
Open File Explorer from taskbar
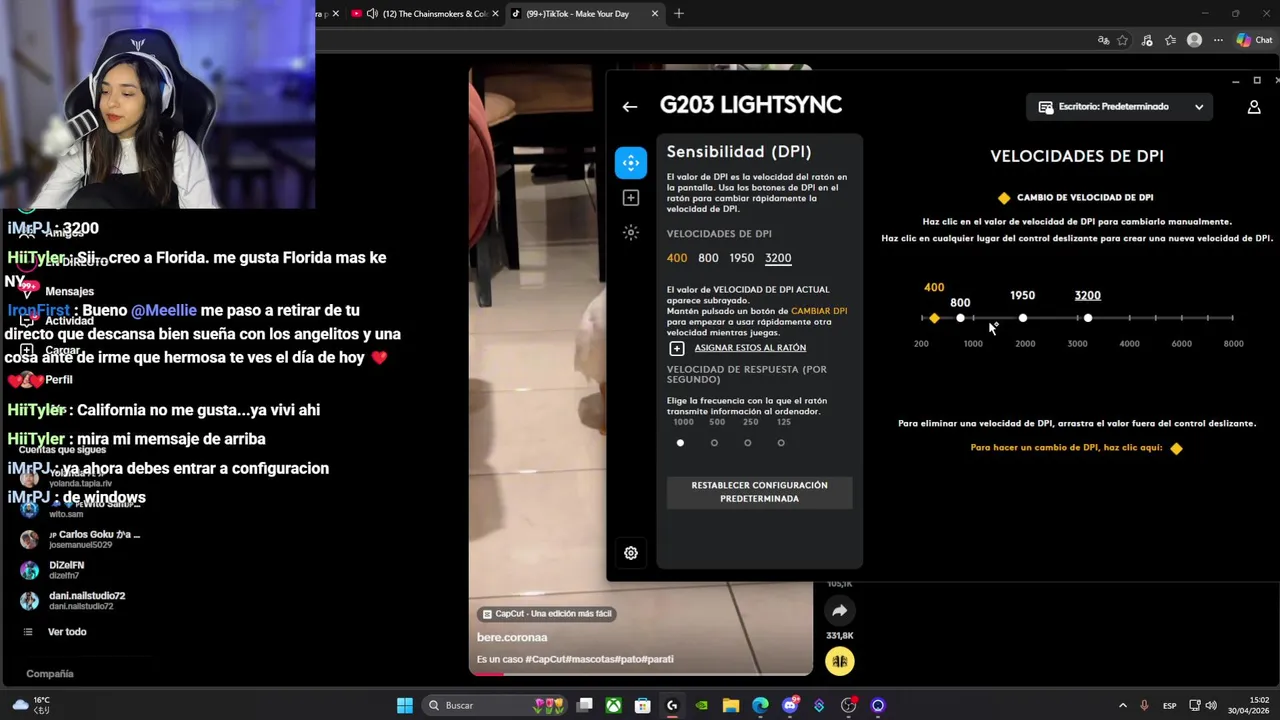(x=731, y=705)
